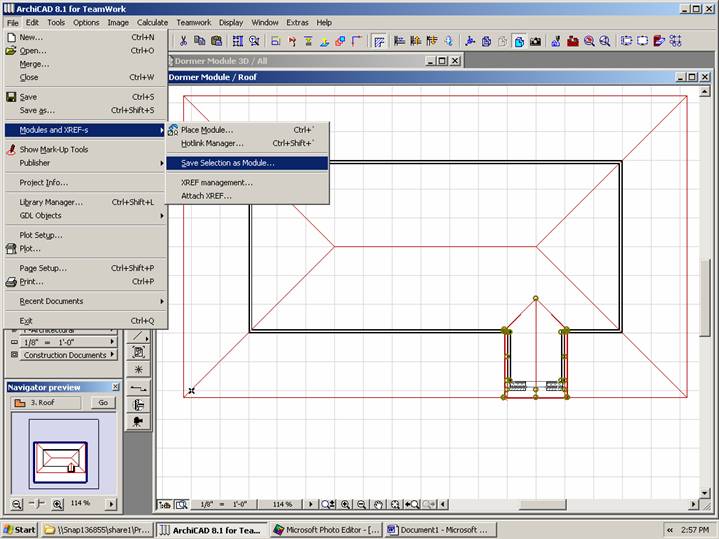This screenshot has width=719, height=539.
Task: Choose XREF management... entry
Action: 247,183
